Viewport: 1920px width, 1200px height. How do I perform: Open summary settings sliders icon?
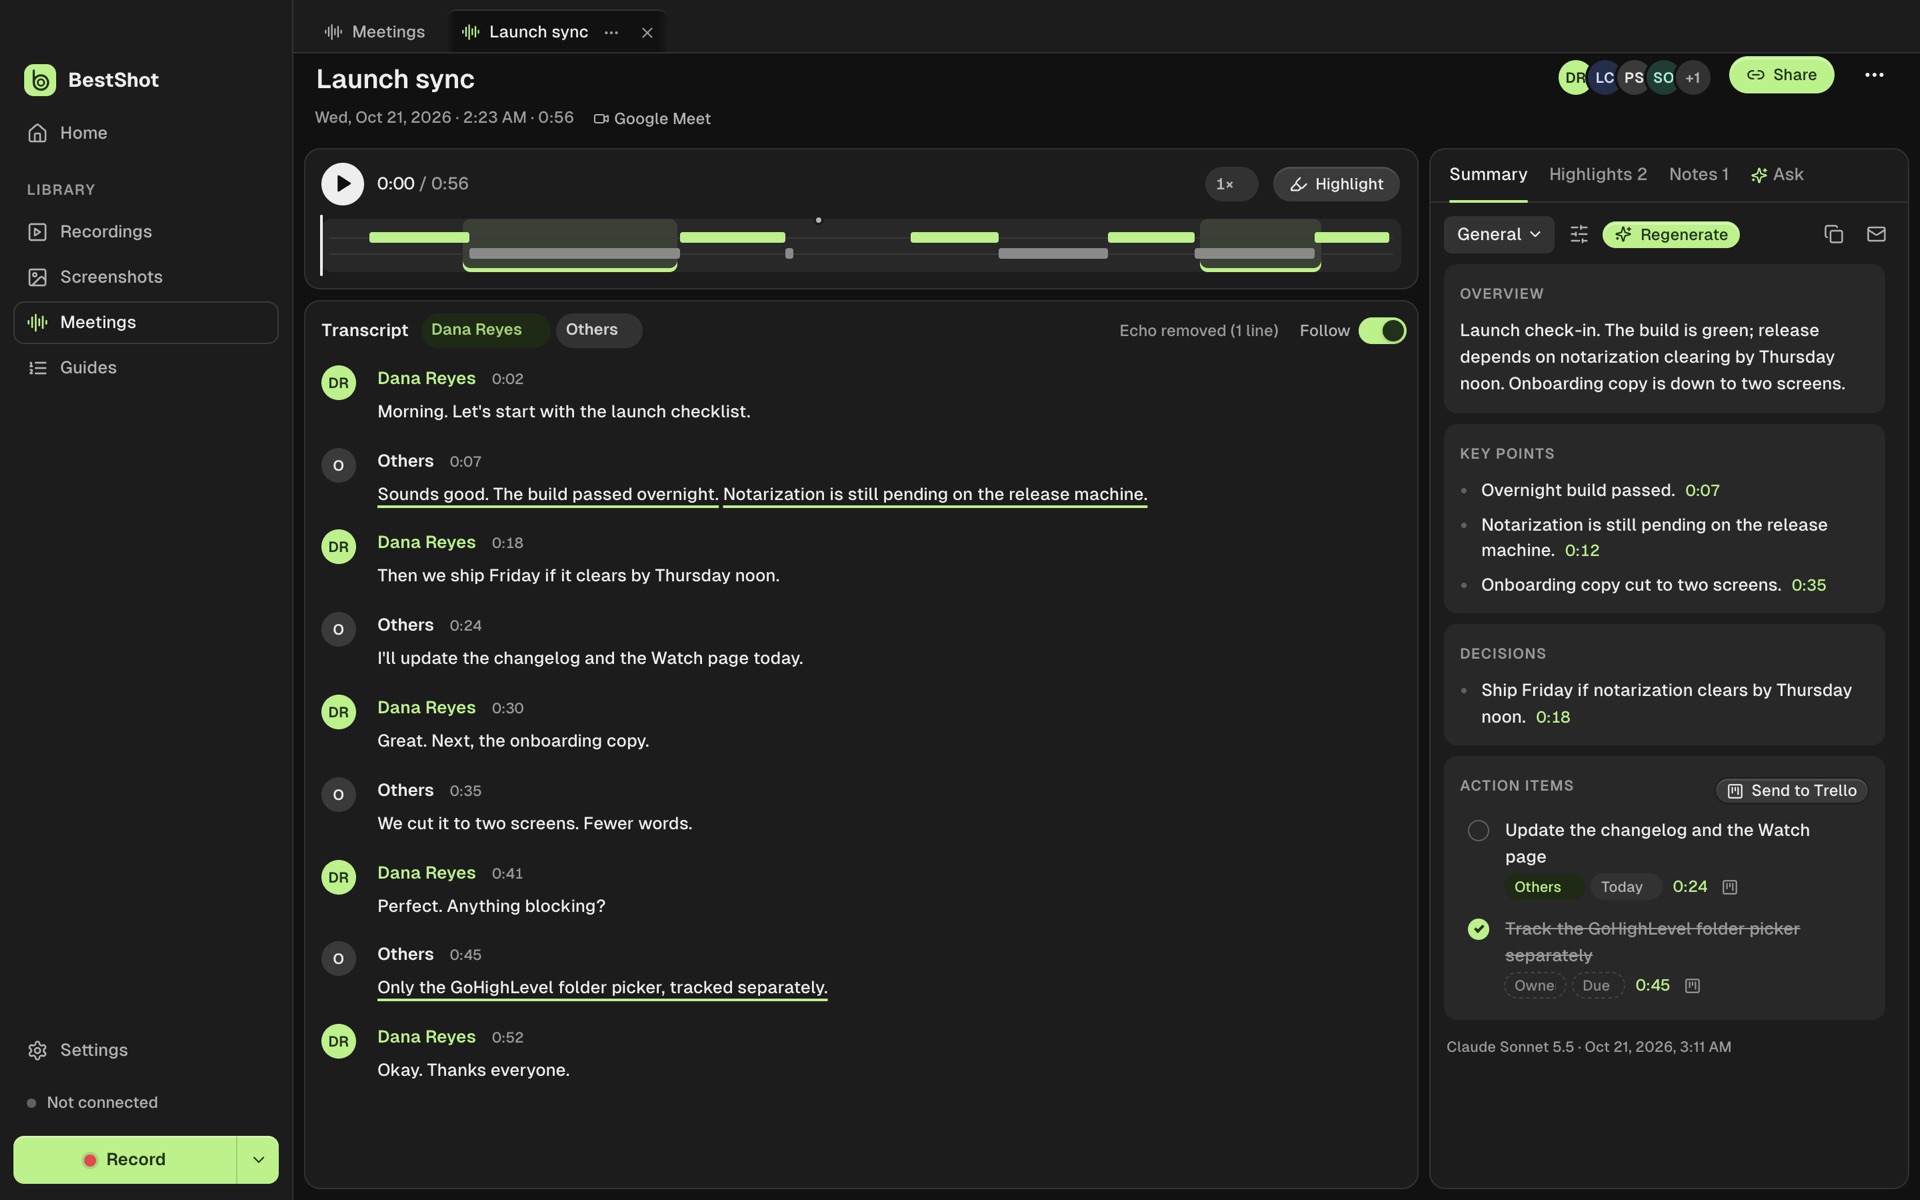pyautogui.click(x=1579, y=234)
